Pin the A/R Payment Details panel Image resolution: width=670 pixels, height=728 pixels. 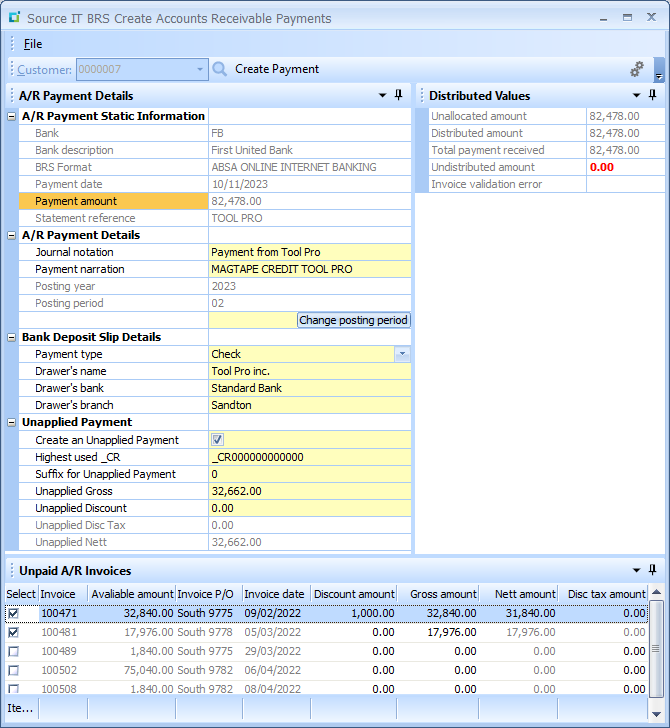(x=398, y=95)
